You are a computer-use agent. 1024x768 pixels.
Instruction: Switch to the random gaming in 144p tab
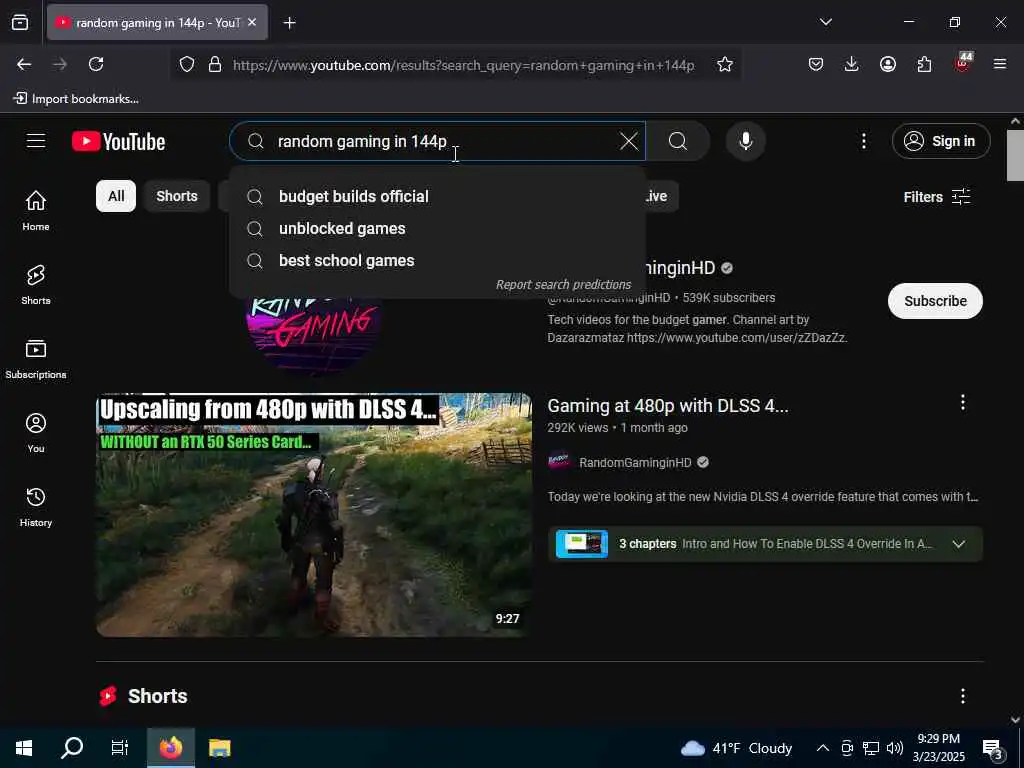tap(157, 23)
